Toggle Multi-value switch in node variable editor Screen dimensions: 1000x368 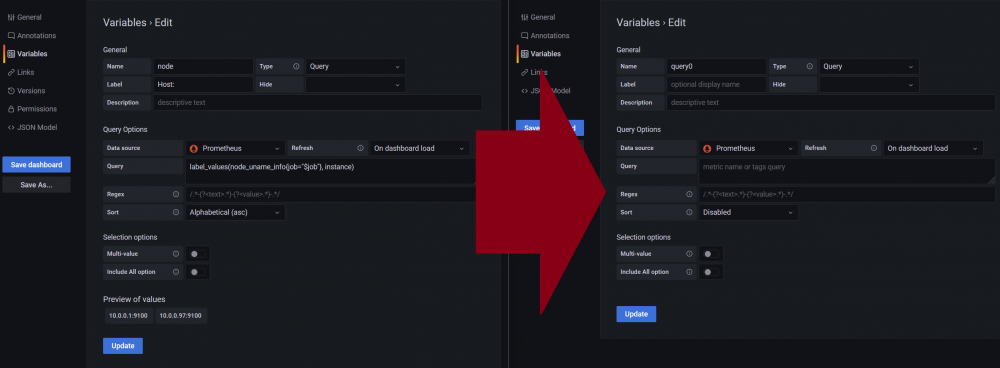coord(198,254)
